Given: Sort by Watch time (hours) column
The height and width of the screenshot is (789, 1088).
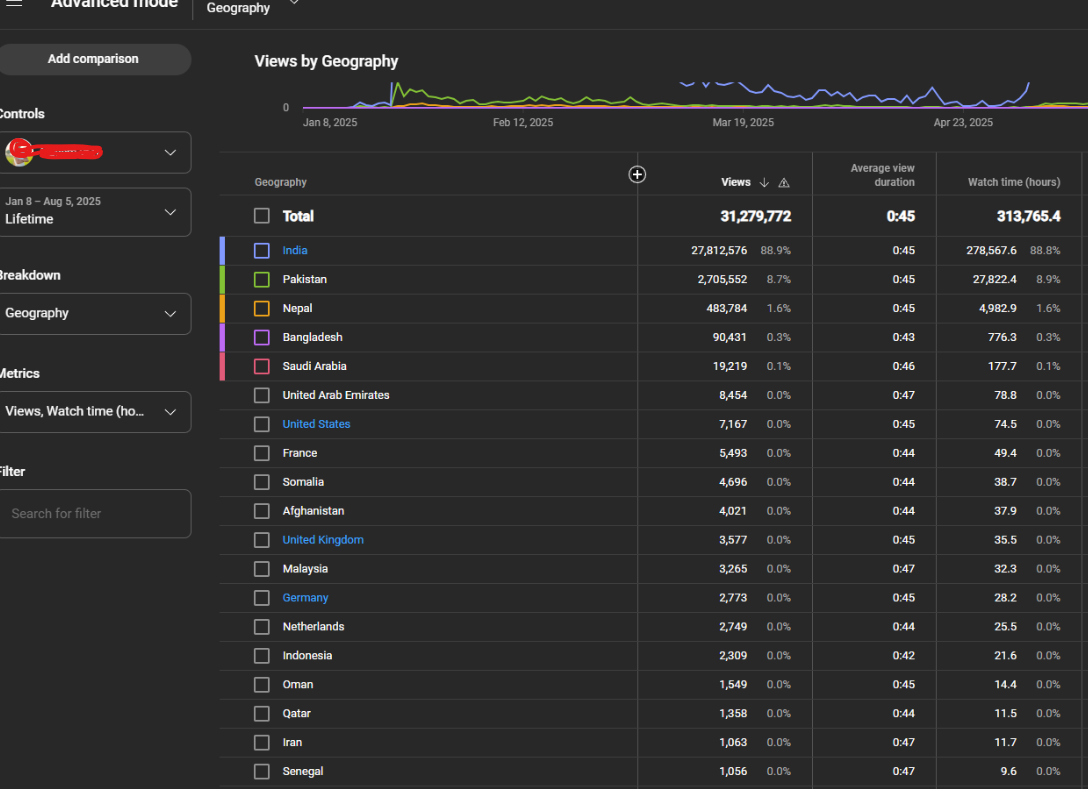Looking at the screenshot, I should click(1013, 183).
